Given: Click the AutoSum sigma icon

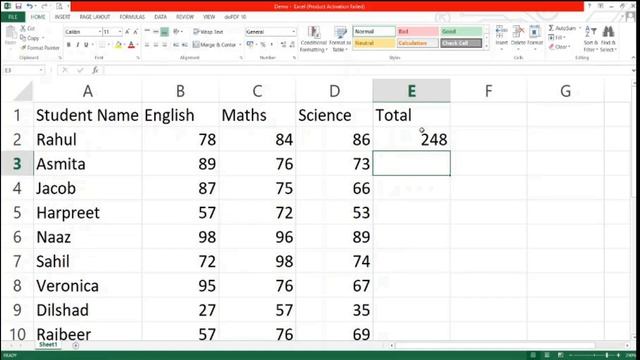Looking at the screenshot, I should pyautogui.click(x=551, y=28).
